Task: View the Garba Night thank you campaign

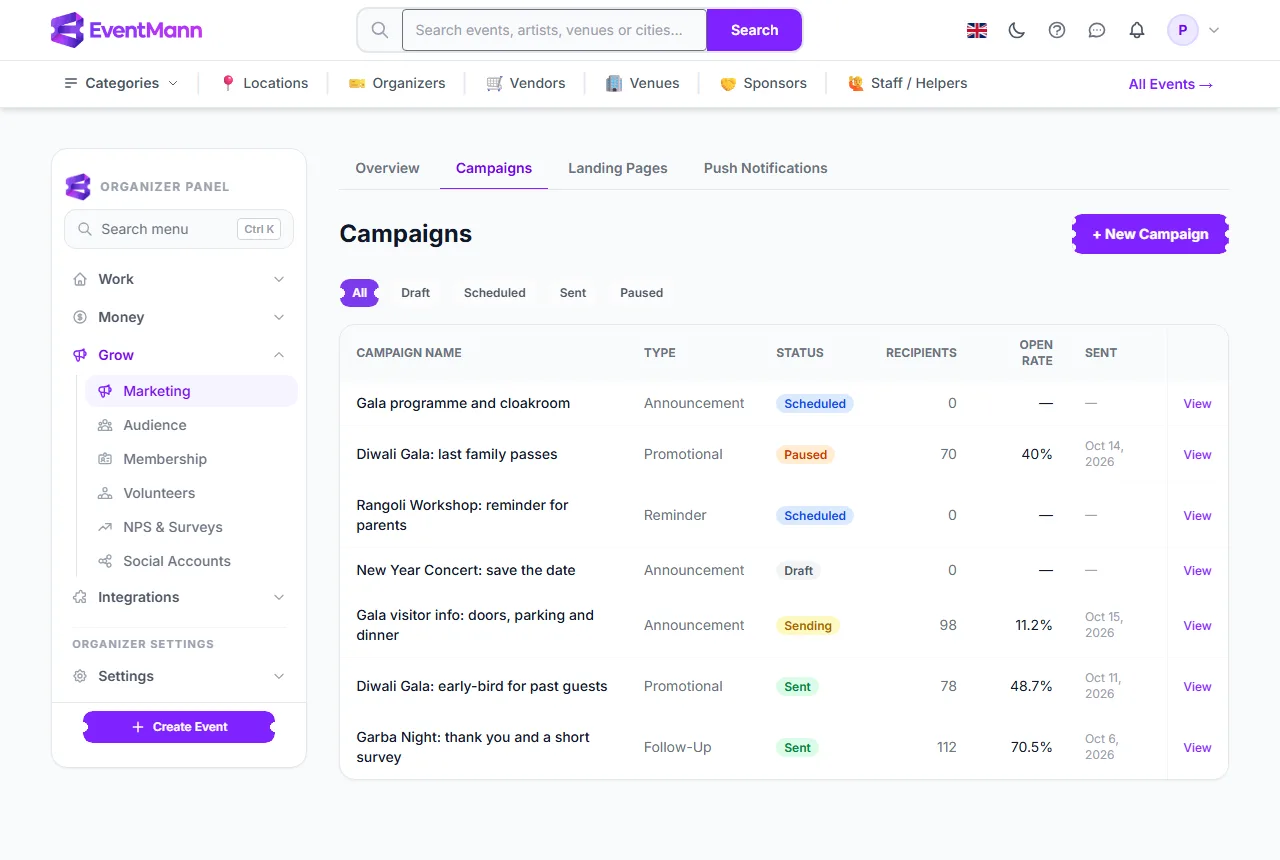Action: [1197, 747]
